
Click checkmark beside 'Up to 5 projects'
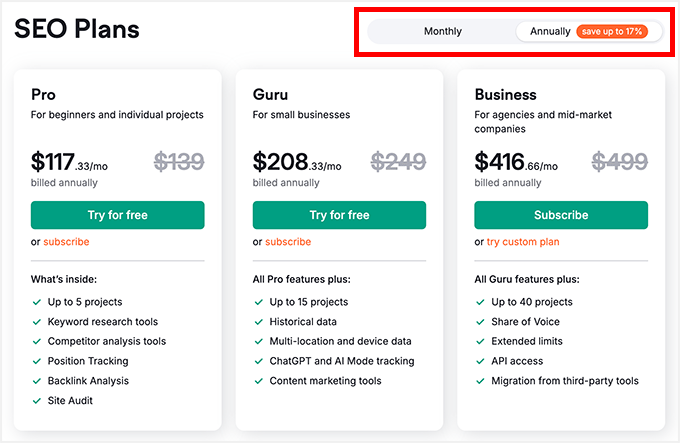point(36,302)
